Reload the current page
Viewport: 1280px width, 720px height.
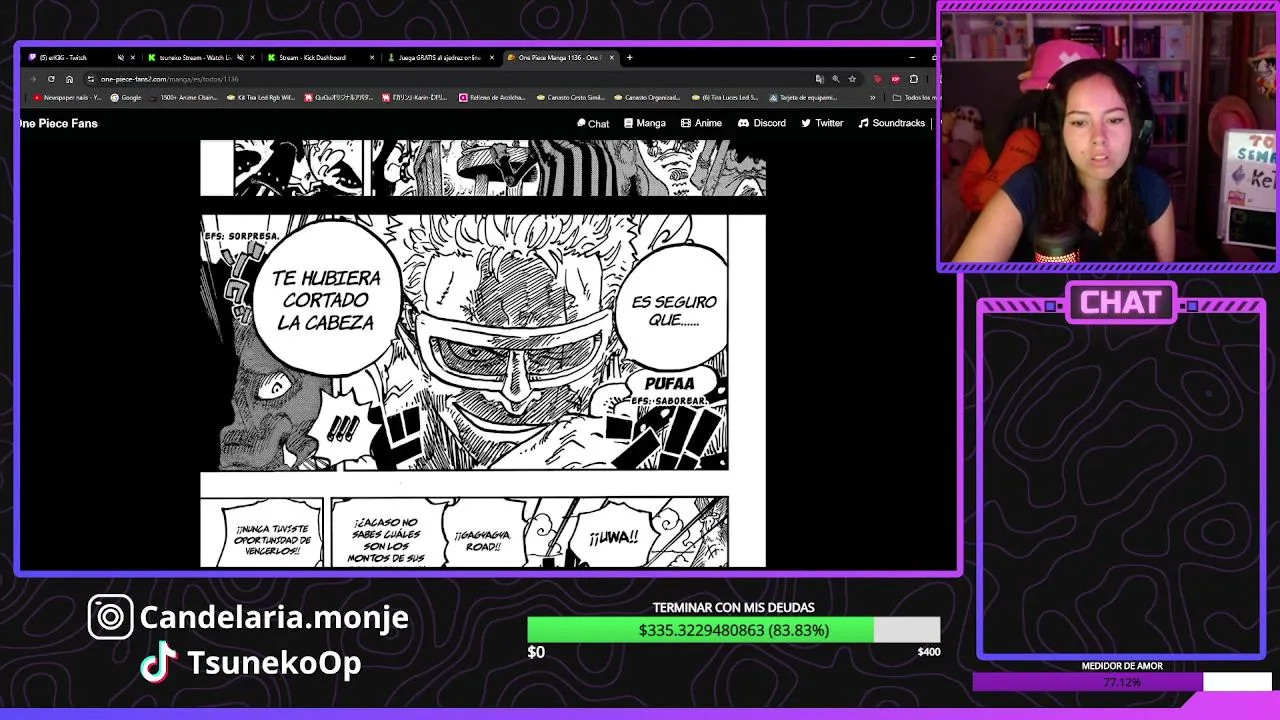(x=51, y=79)
